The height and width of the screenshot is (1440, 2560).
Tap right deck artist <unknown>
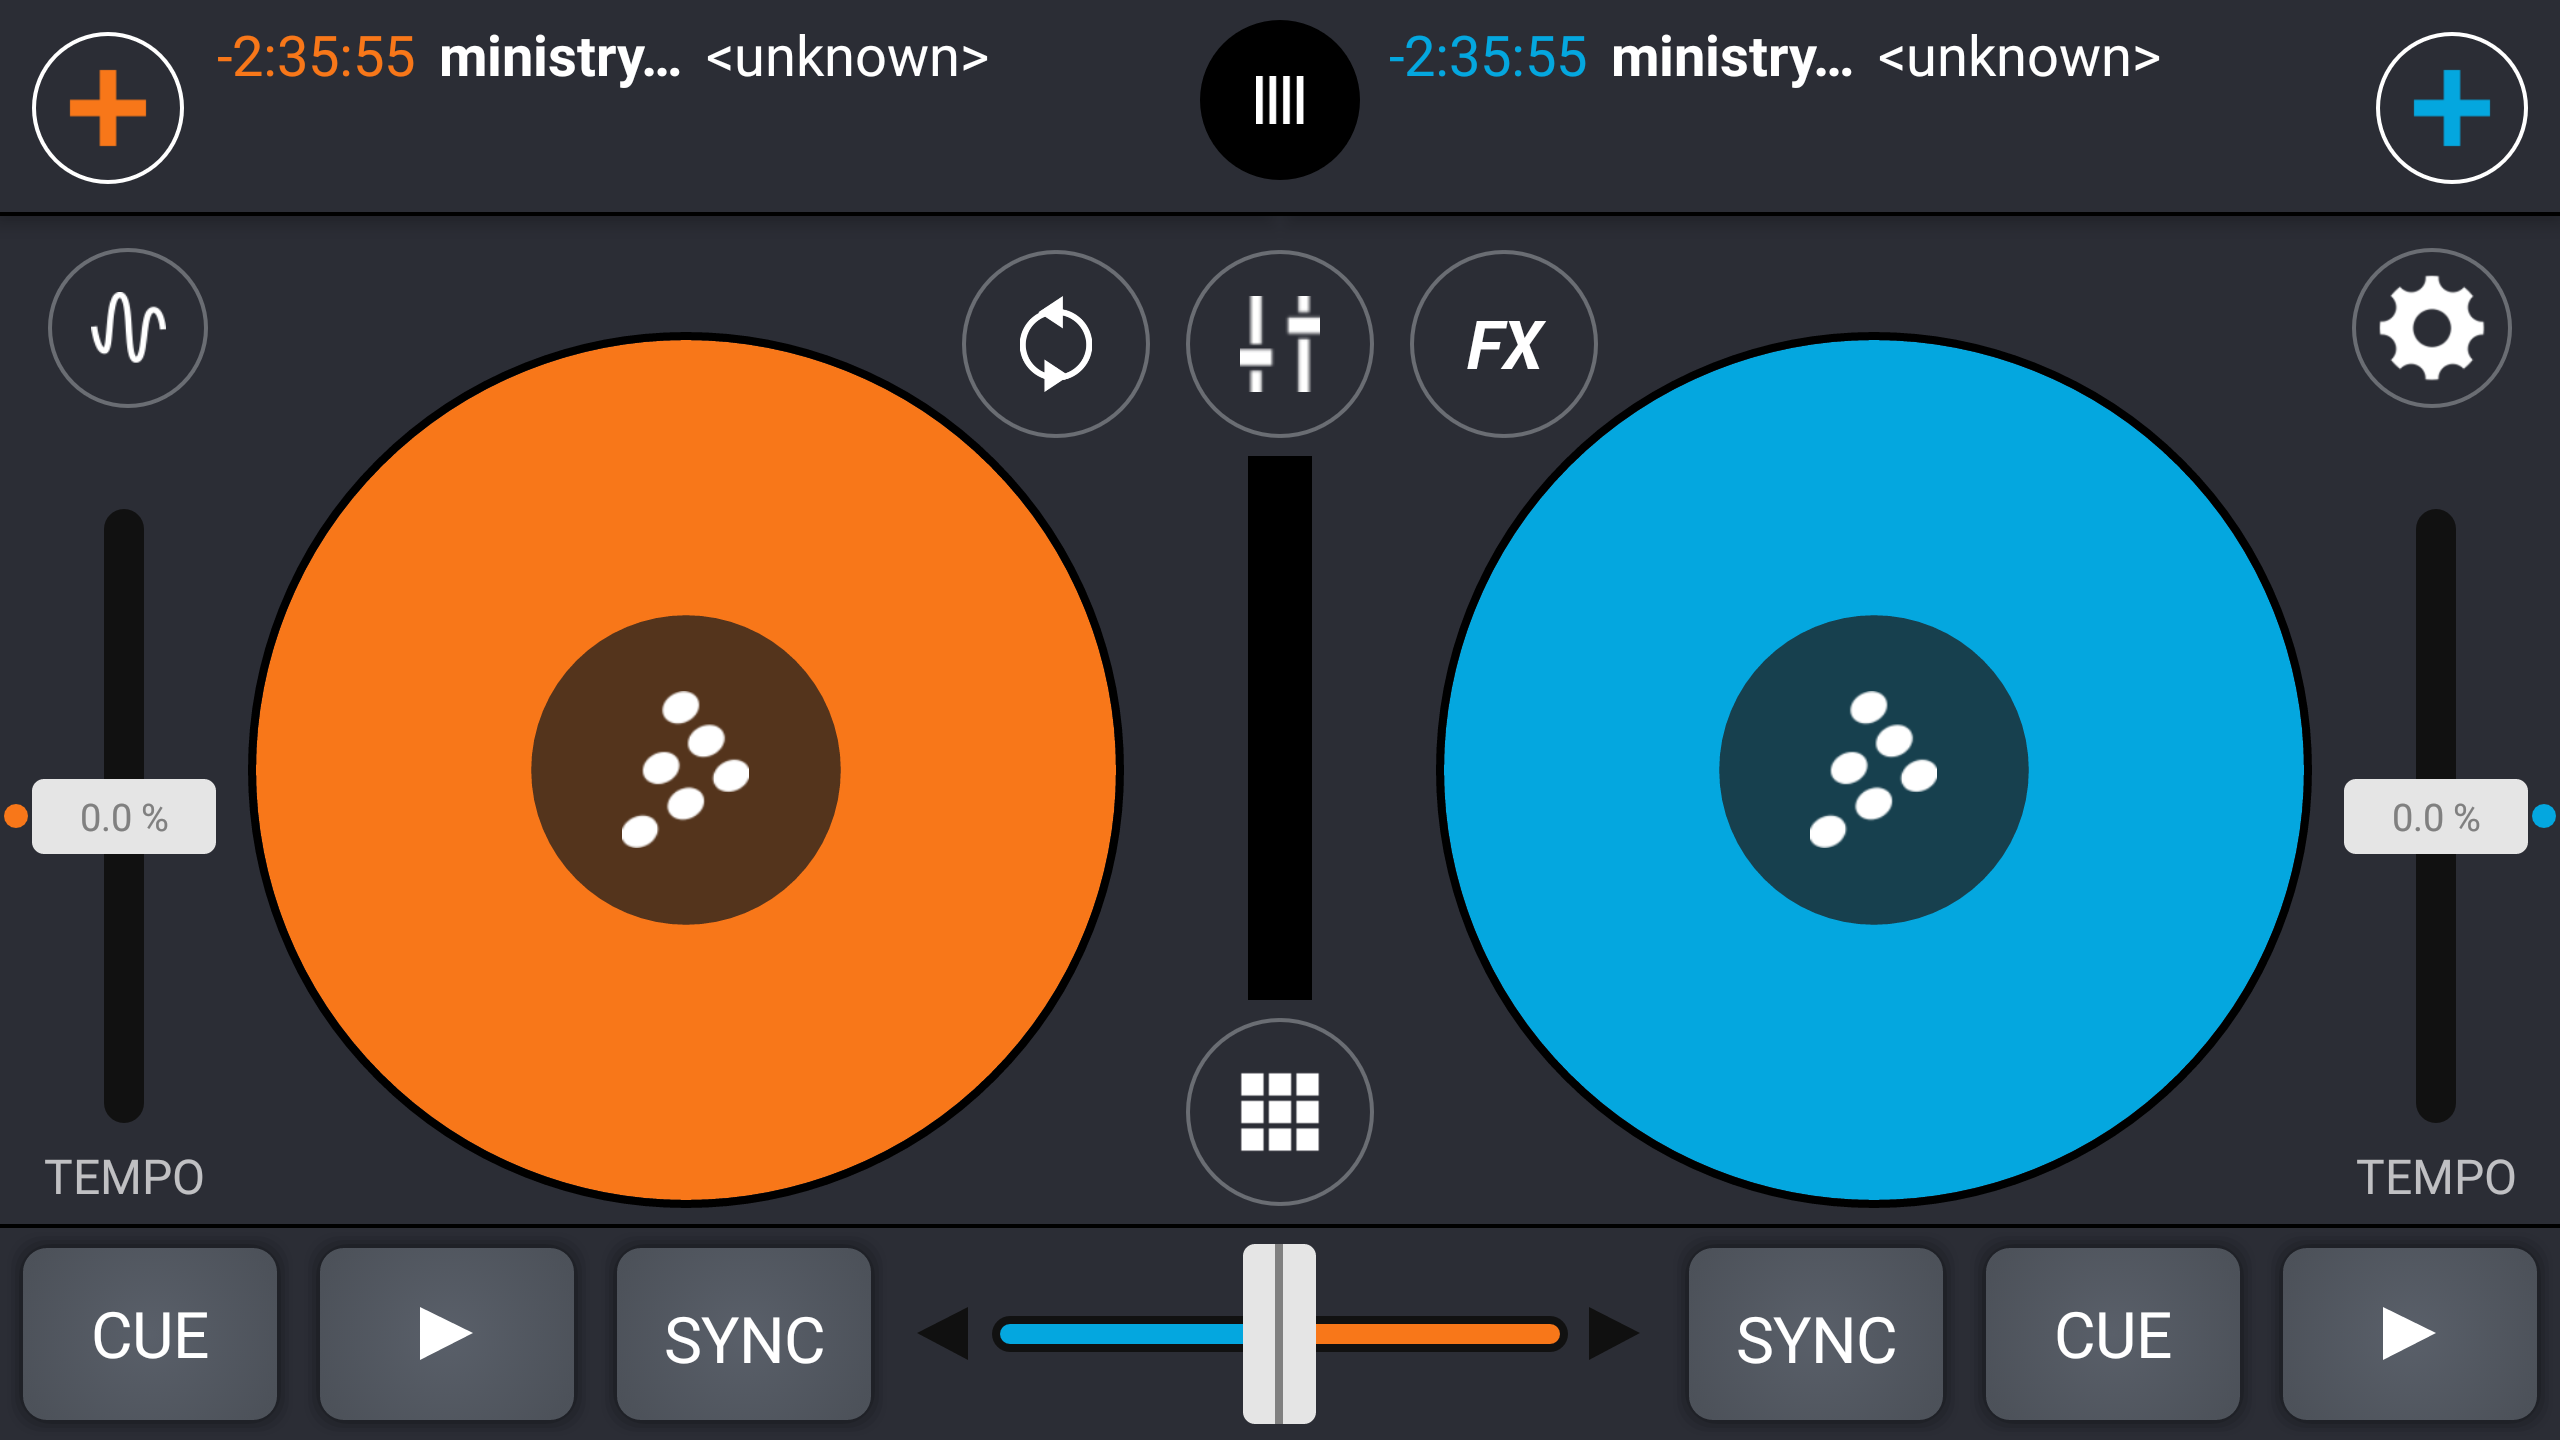click(2019, 58)
